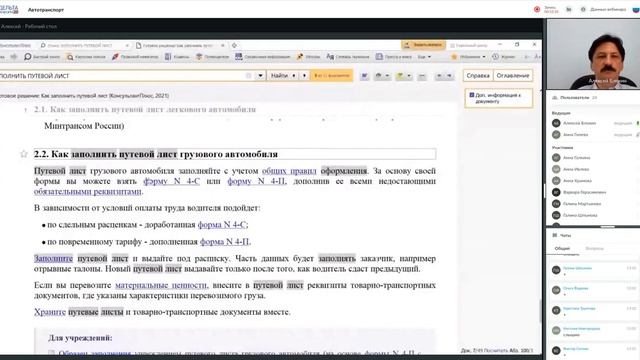Viewport: 640px width, 360px height.
Task: Click the Ведущие section label
Action: 561,113
